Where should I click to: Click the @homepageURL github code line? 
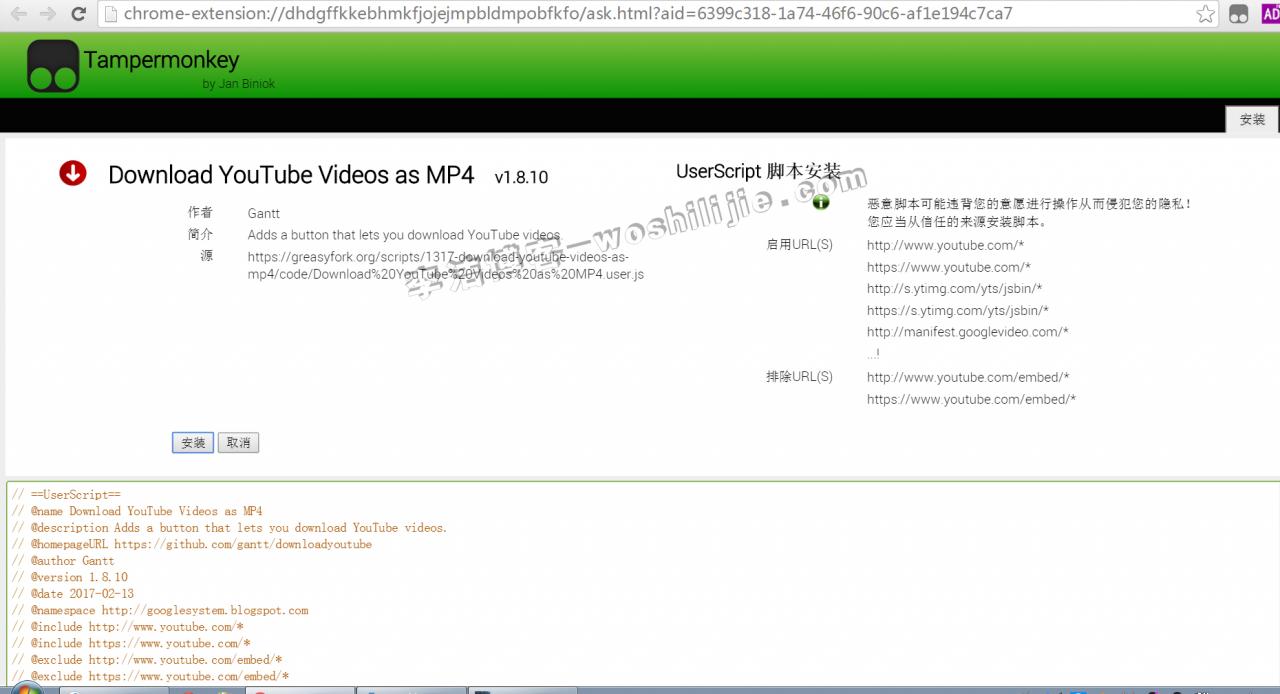coord(192,544)
